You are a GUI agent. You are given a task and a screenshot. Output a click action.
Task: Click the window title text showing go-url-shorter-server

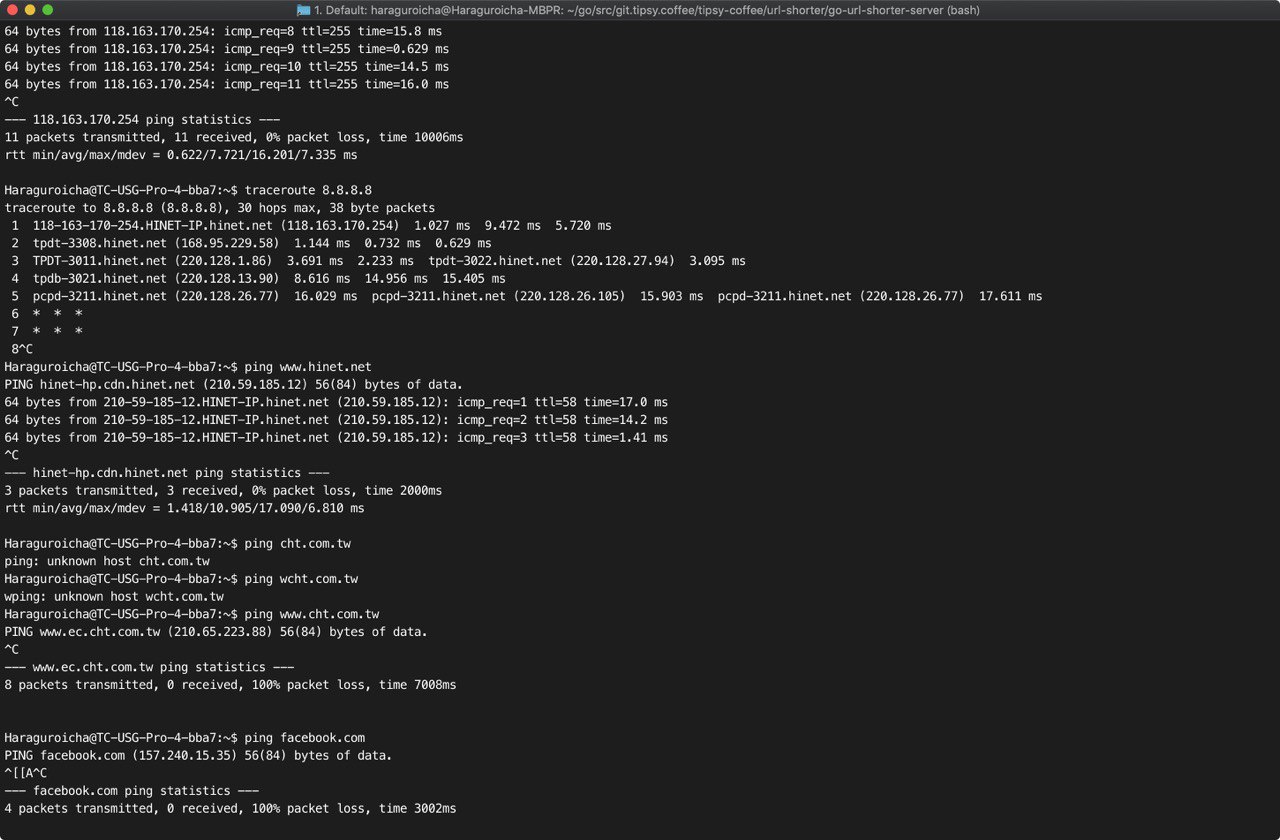pos(648,10)
